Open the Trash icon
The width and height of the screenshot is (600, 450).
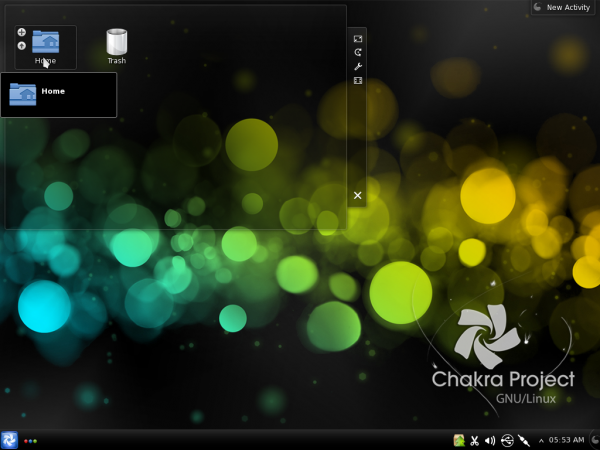click(117, 41)
